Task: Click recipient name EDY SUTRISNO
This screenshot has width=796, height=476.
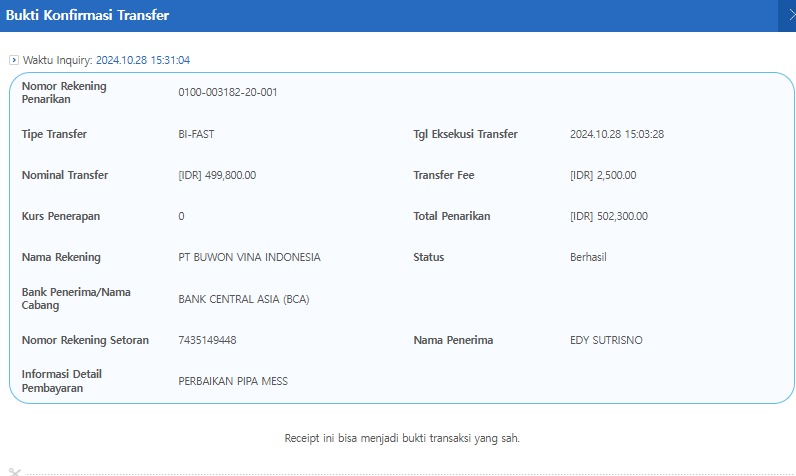Action: click(606, 340)
